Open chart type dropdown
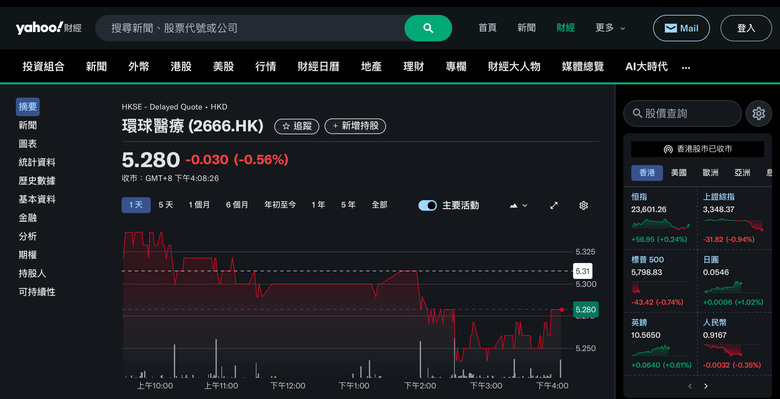This screenshot has width=780, height=399. pyautogui.click(x=518, y=205)
